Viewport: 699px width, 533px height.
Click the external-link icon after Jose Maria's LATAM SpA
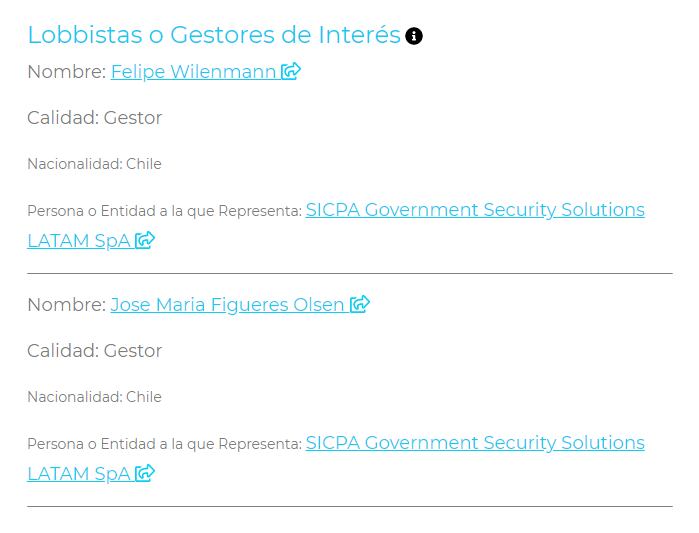click(145, 473)
